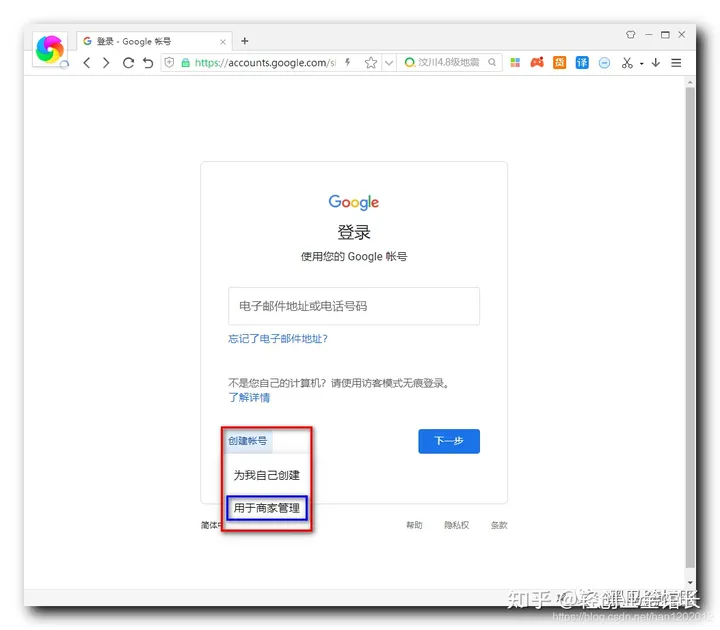Expand the address bar dropdown arrow
Viewport: 720px width, 630px height.
coord(389,62)
